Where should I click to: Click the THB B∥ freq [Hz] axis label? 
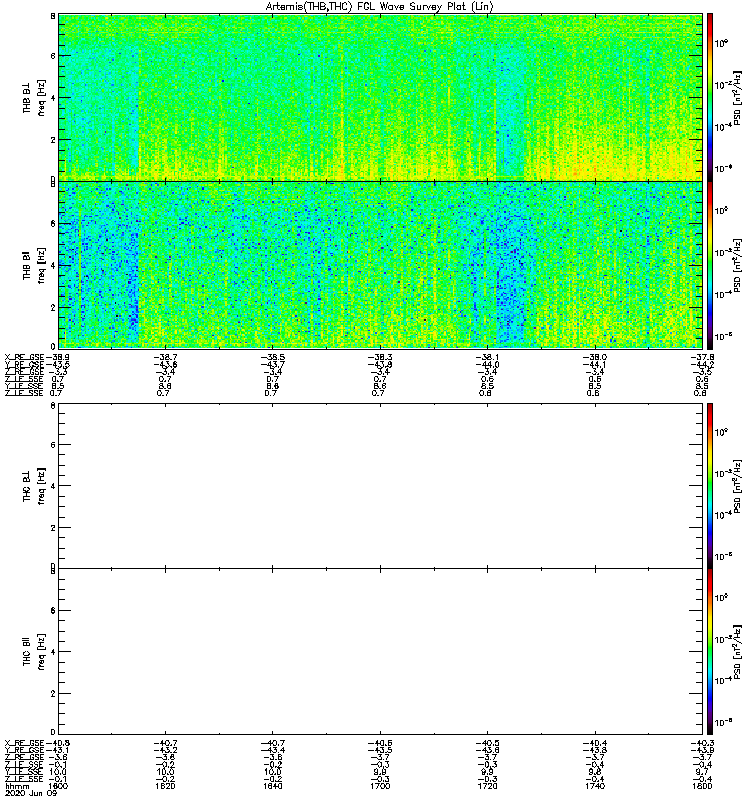click(x=34, y=265)
